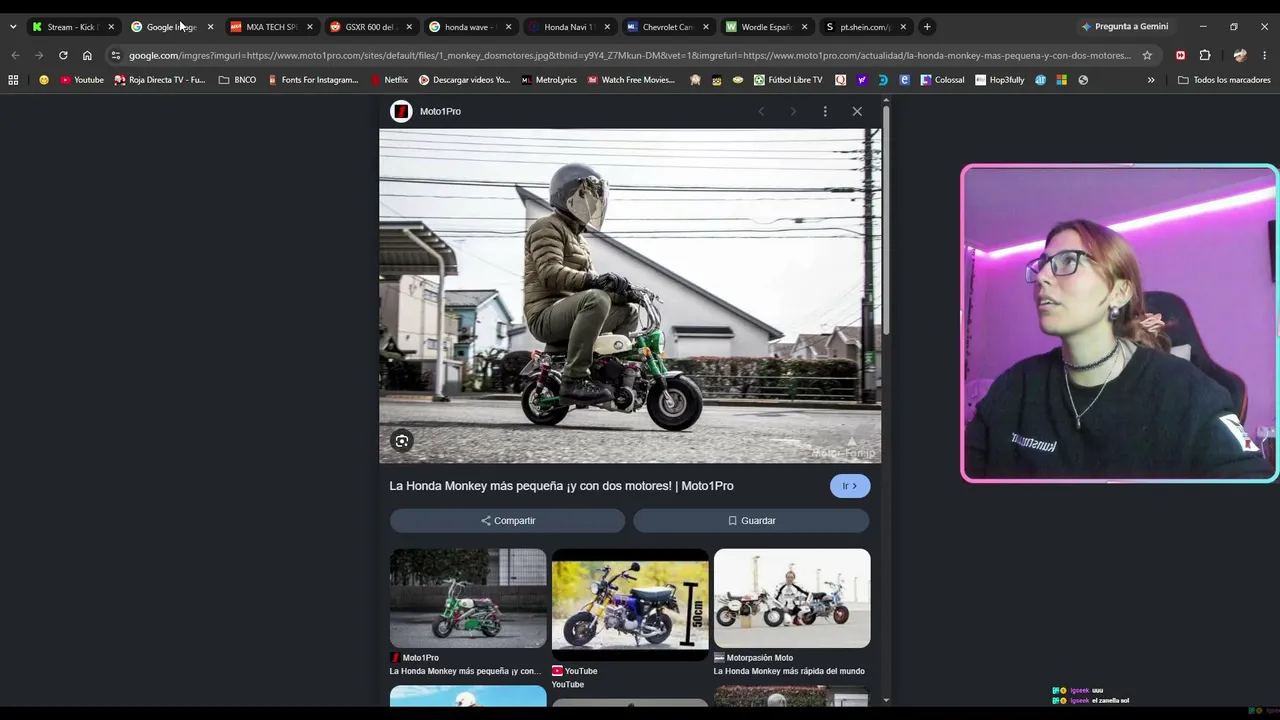Open the globe bookmark icon
Image resolution: width=1280 pixels, height=720 pixels.
click(x=1083, y=80)
